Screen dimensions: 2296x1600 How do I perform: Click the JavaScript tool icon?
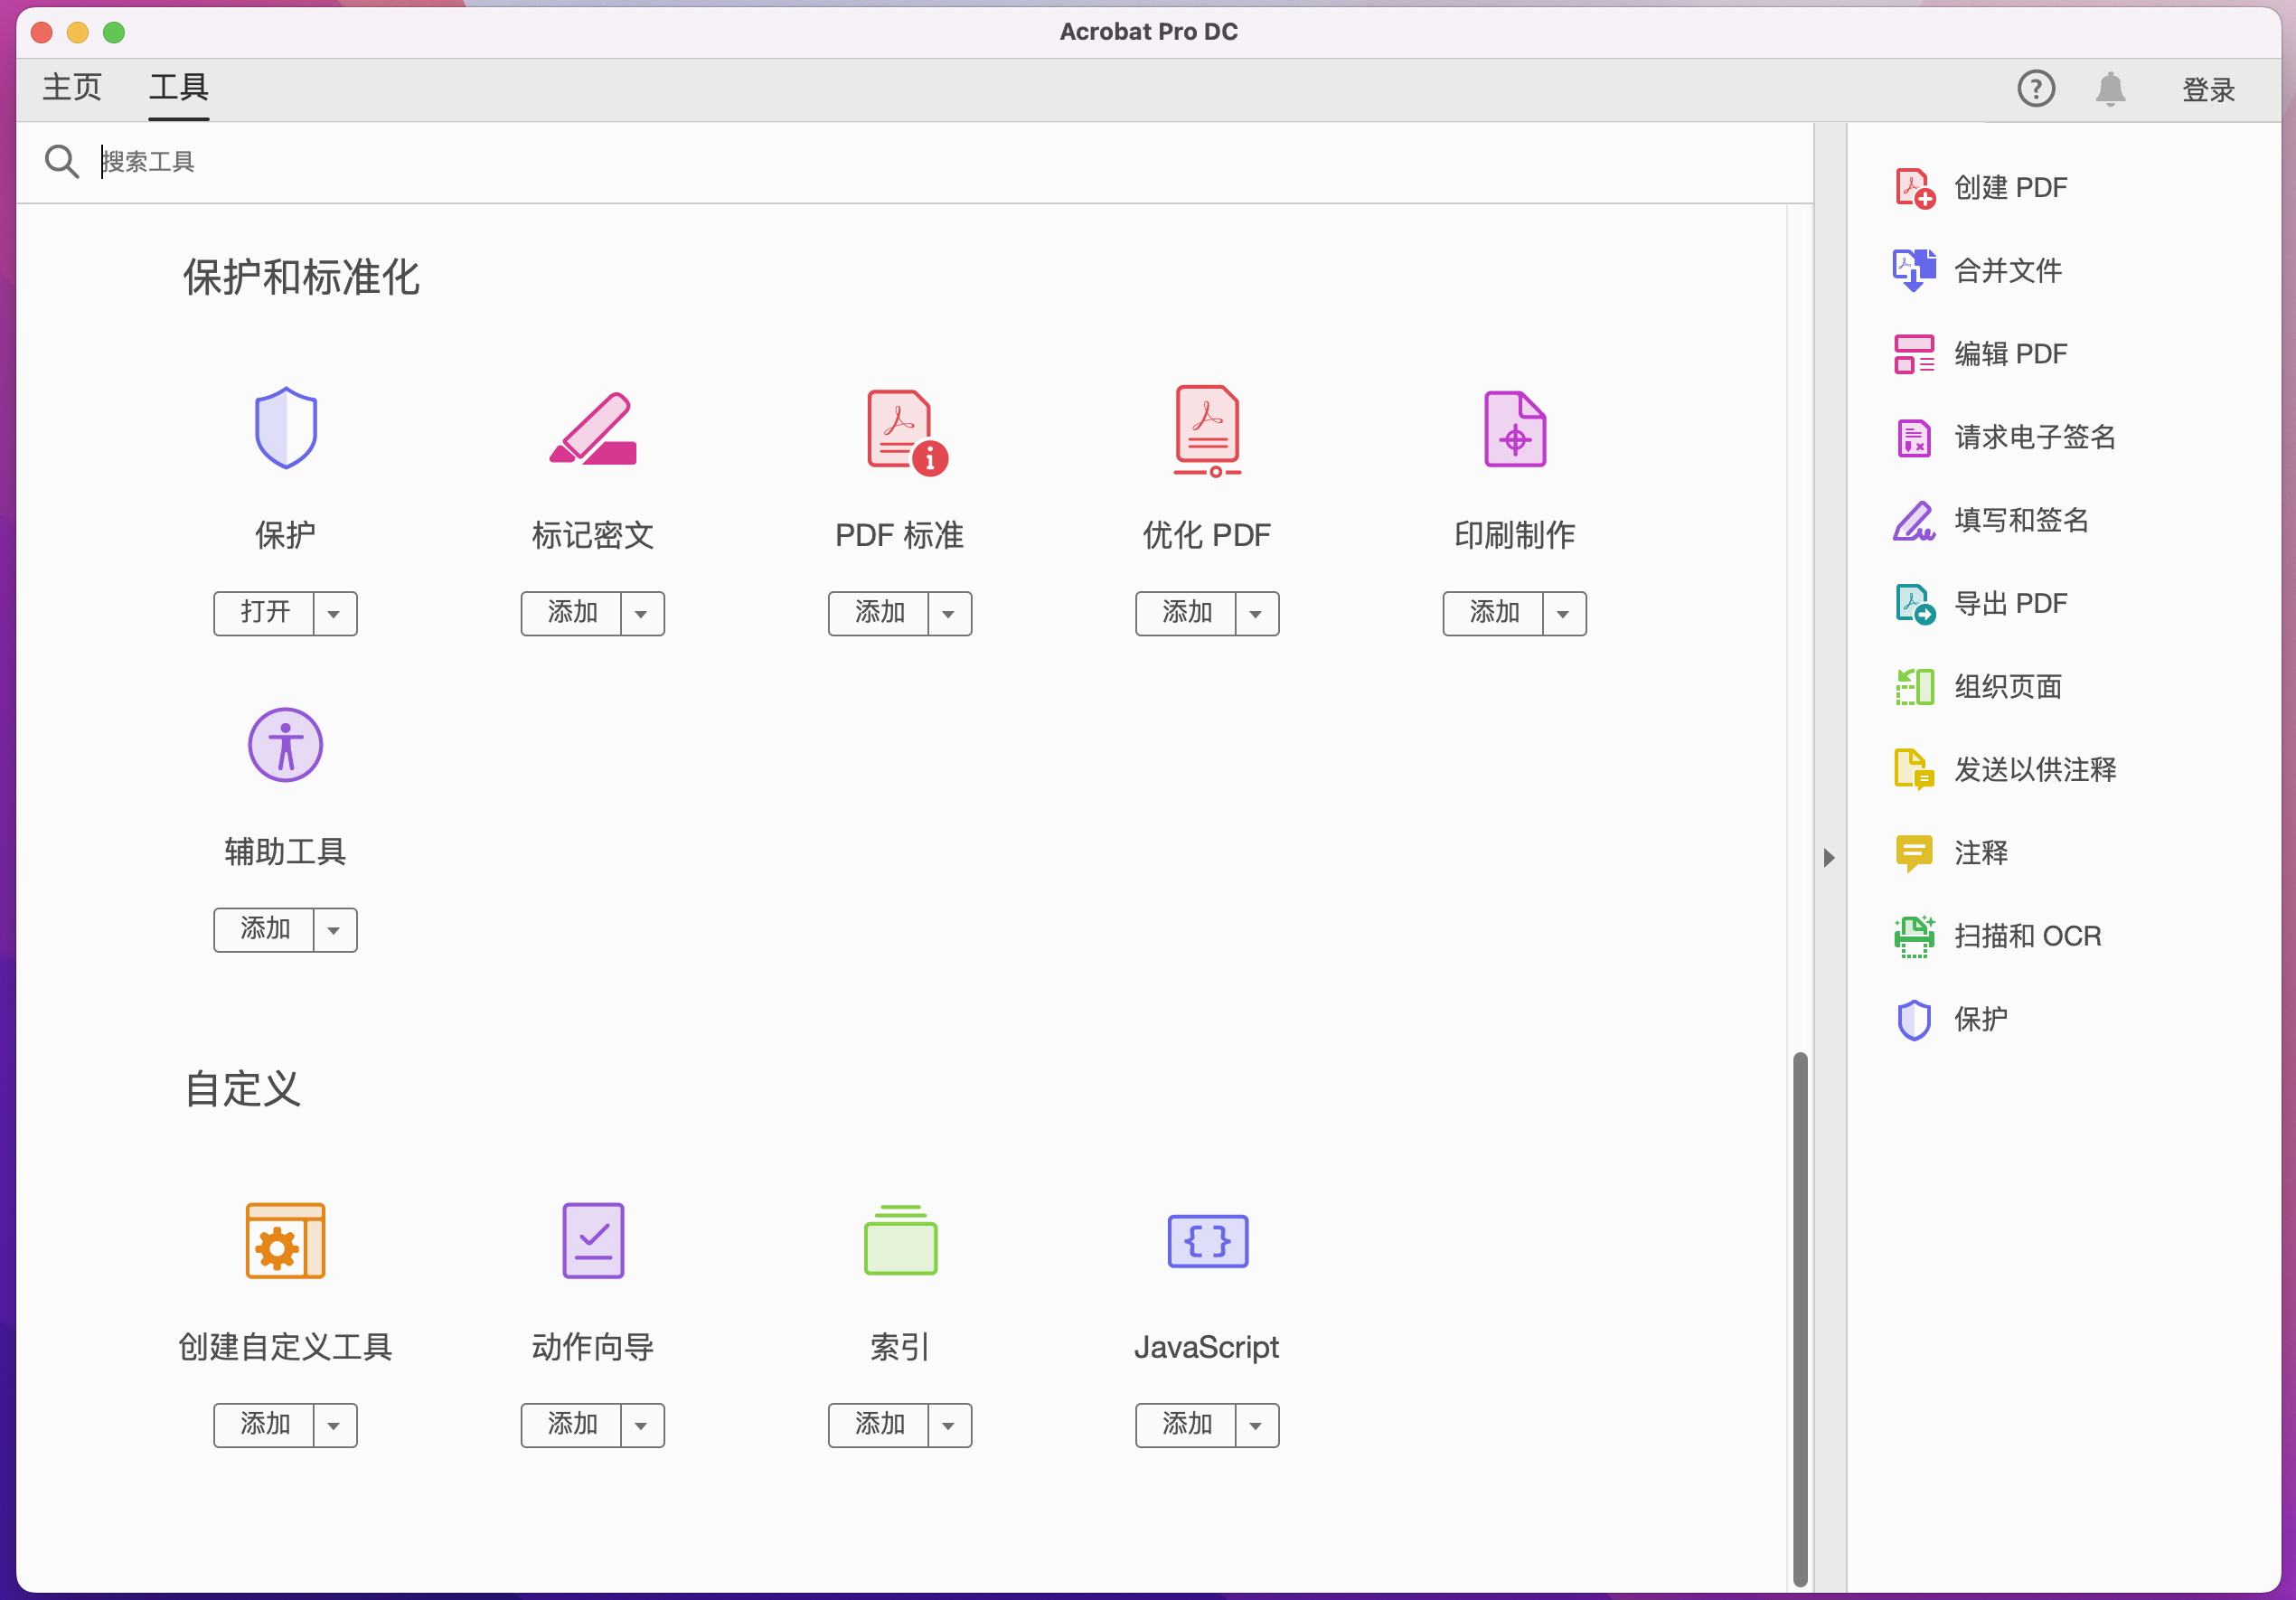click(x=1207, y=1241)
